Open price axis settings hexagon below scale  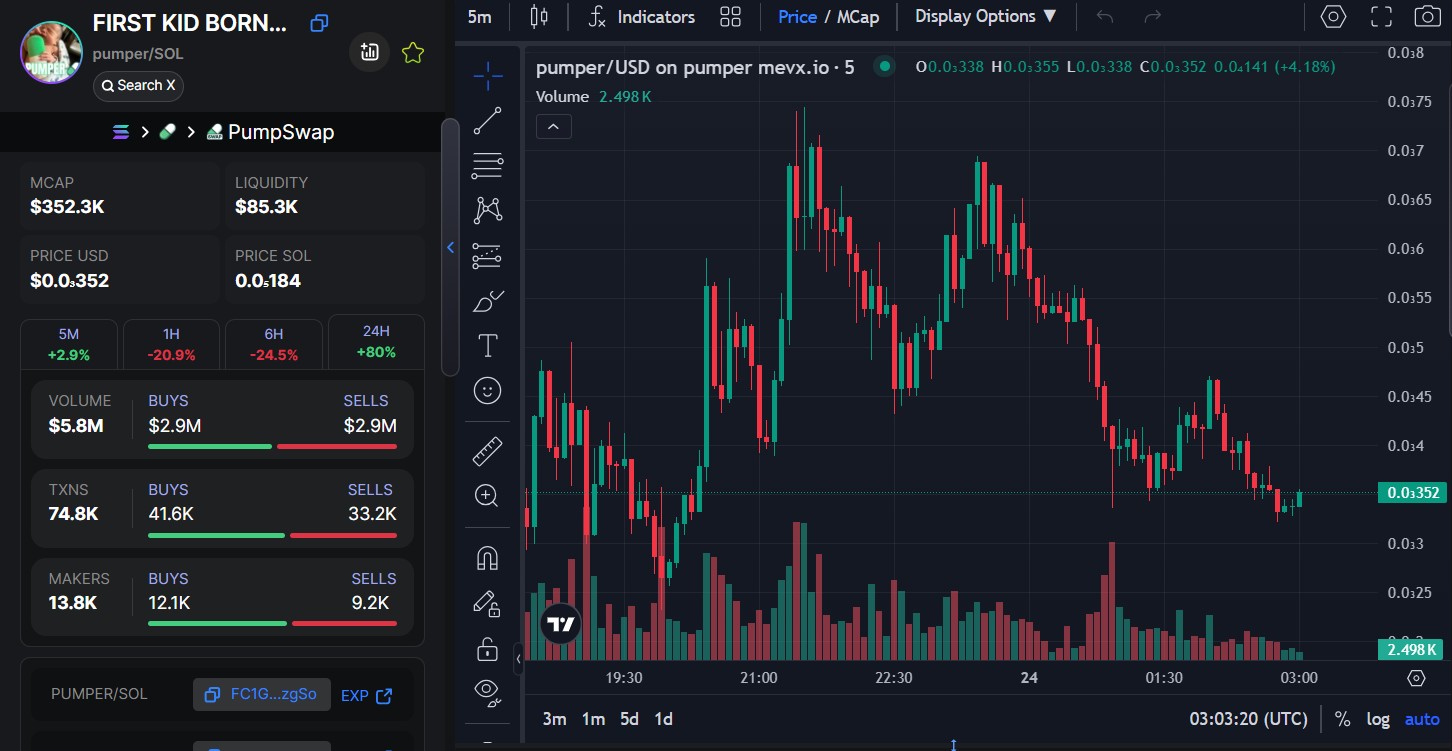tap(1416, 678)
